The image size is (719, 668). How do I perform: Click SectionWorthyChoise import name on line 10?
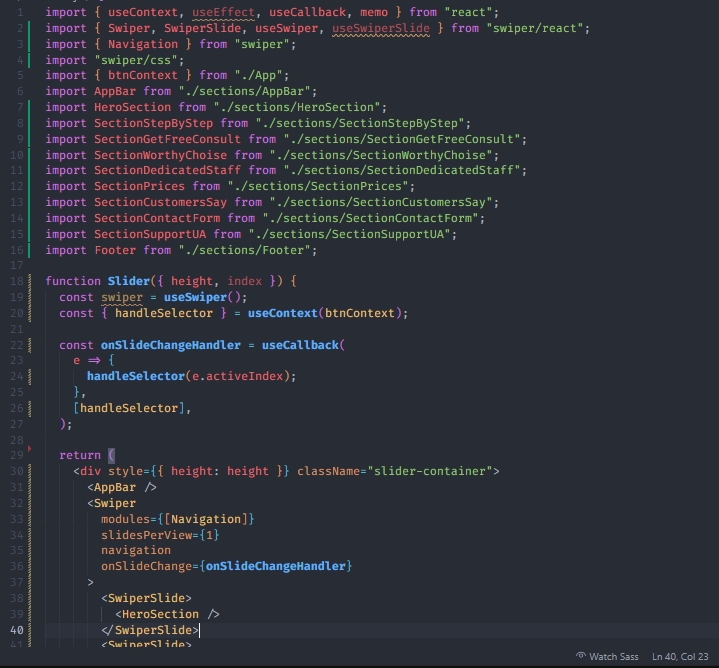(x=160, y=155)
